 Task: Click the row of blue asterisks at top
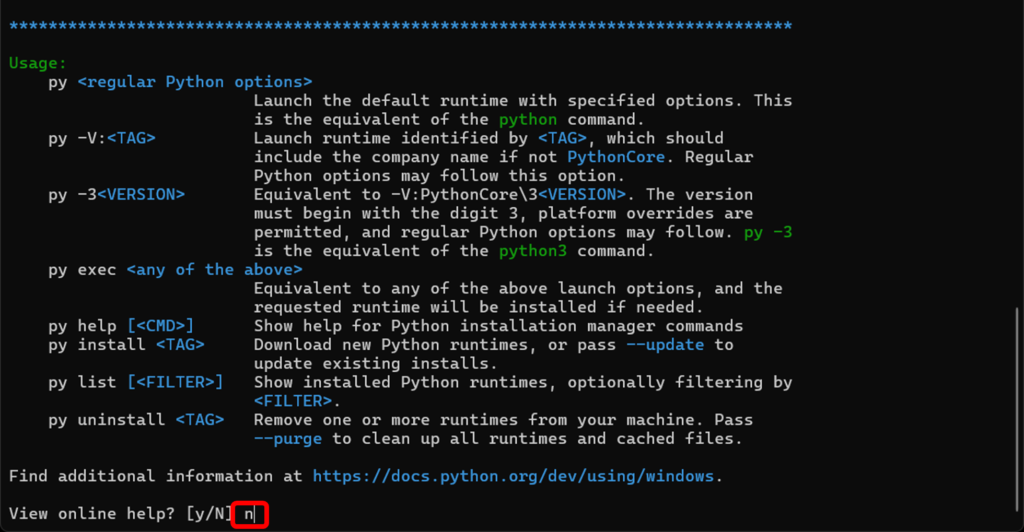(400, 25)
